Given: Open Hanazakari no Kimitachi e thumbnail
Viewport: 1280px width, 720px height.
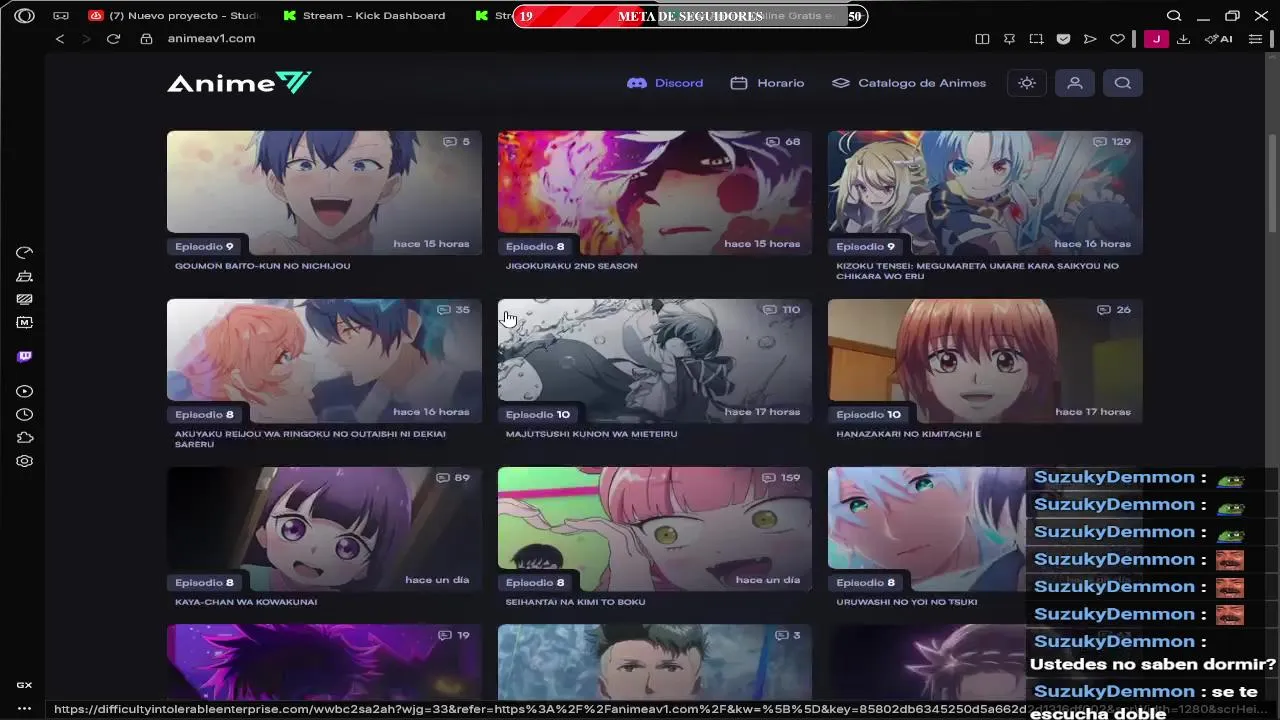Looking at the screenshot, I should (985, 361).
